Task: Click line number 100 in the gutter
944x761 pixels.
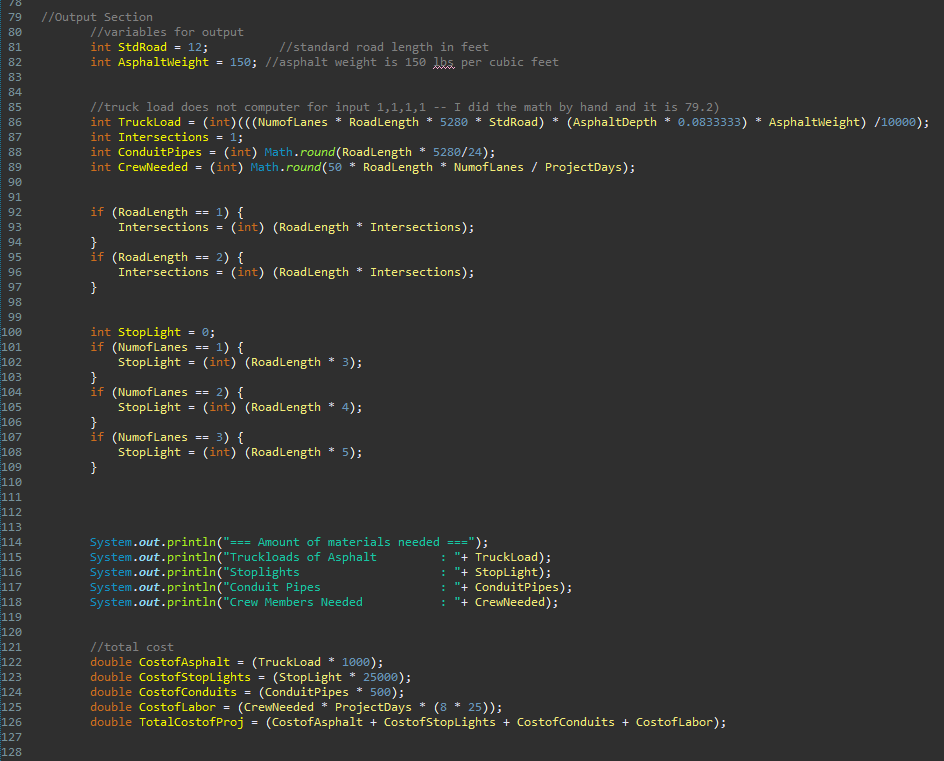Action: point(11,332)
